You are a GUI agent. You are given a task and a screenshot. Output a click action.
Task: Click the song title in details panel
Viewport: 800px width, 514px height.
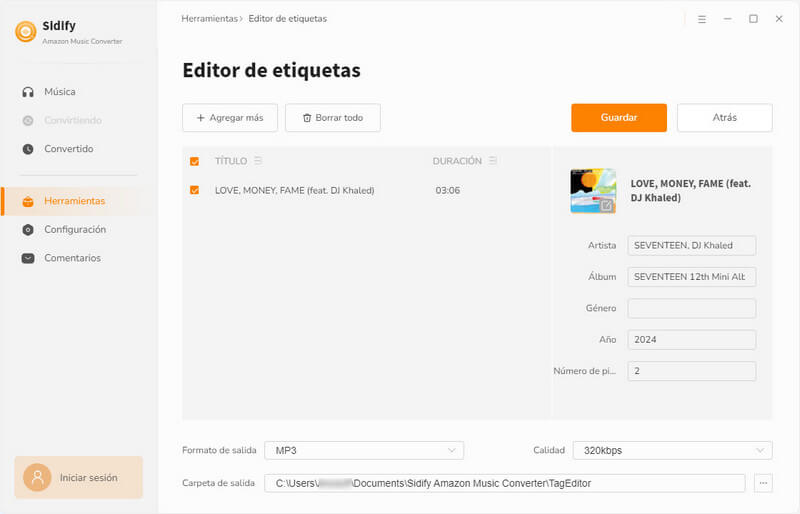(690, 191)
